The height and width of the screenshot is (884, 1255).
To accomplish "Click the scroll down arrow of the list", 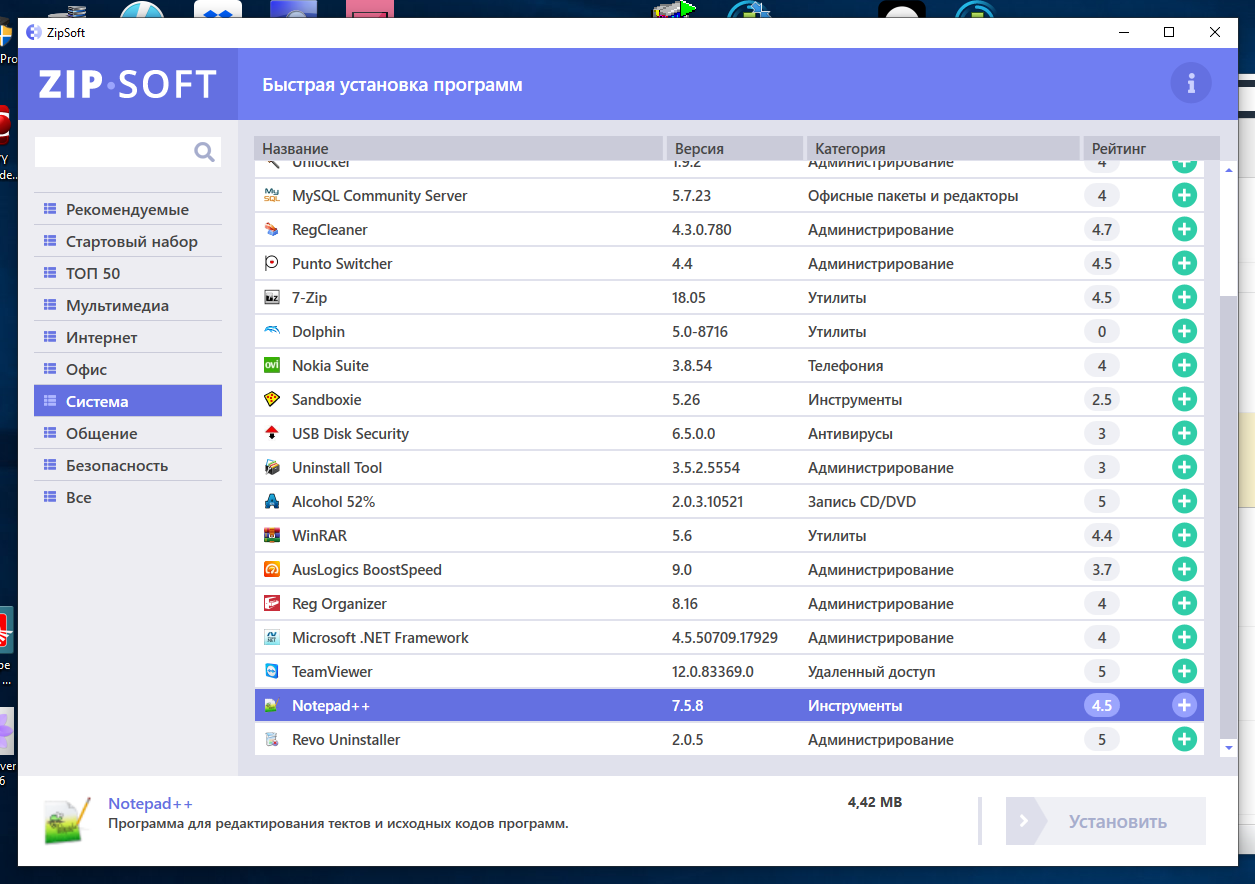I will [x=1229, y=747].
